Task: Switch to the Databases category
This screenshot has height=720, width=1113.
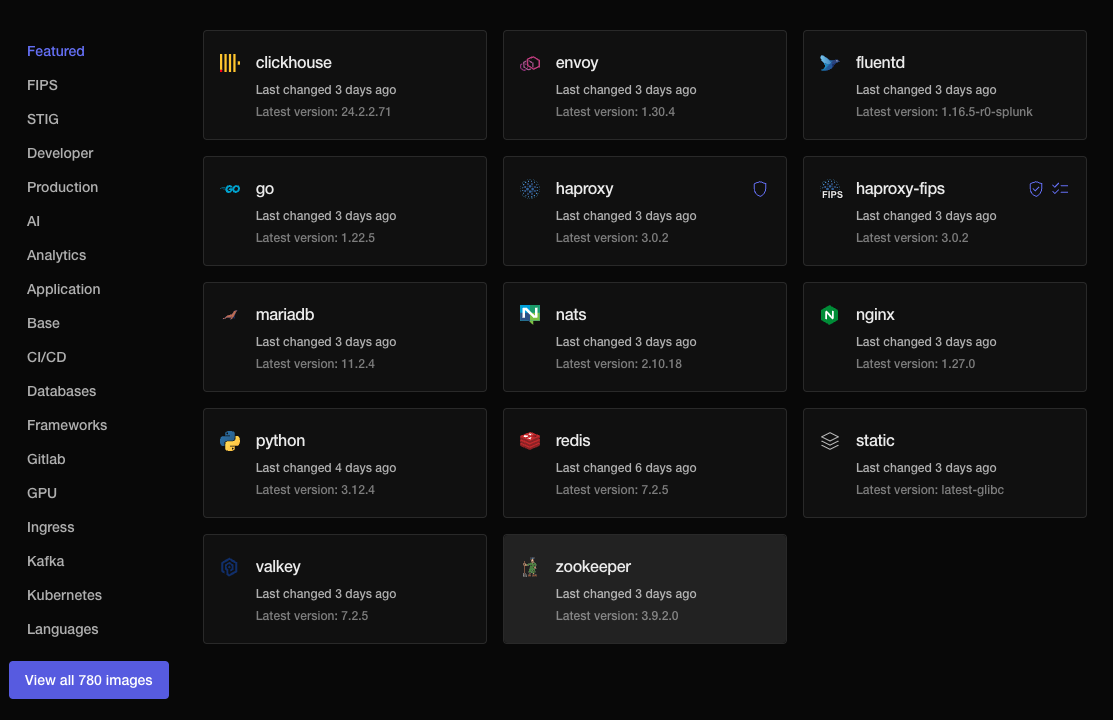Action: (x=61, y=391)
